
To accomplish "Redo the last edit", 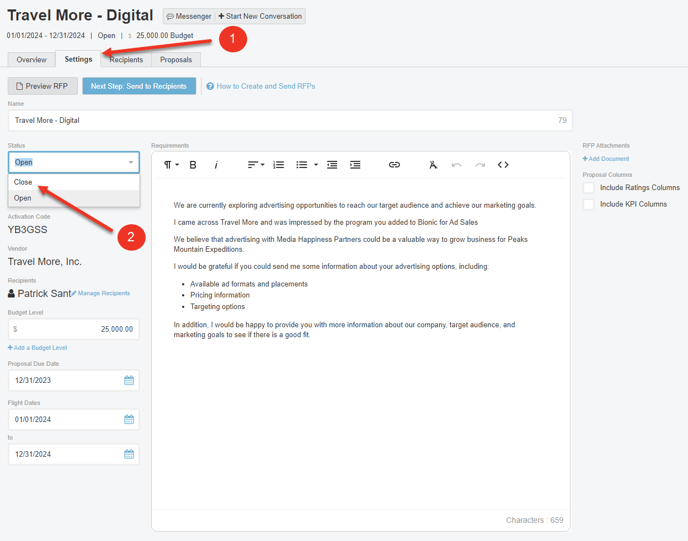I will pyautogui.click(x=480, y=165).
